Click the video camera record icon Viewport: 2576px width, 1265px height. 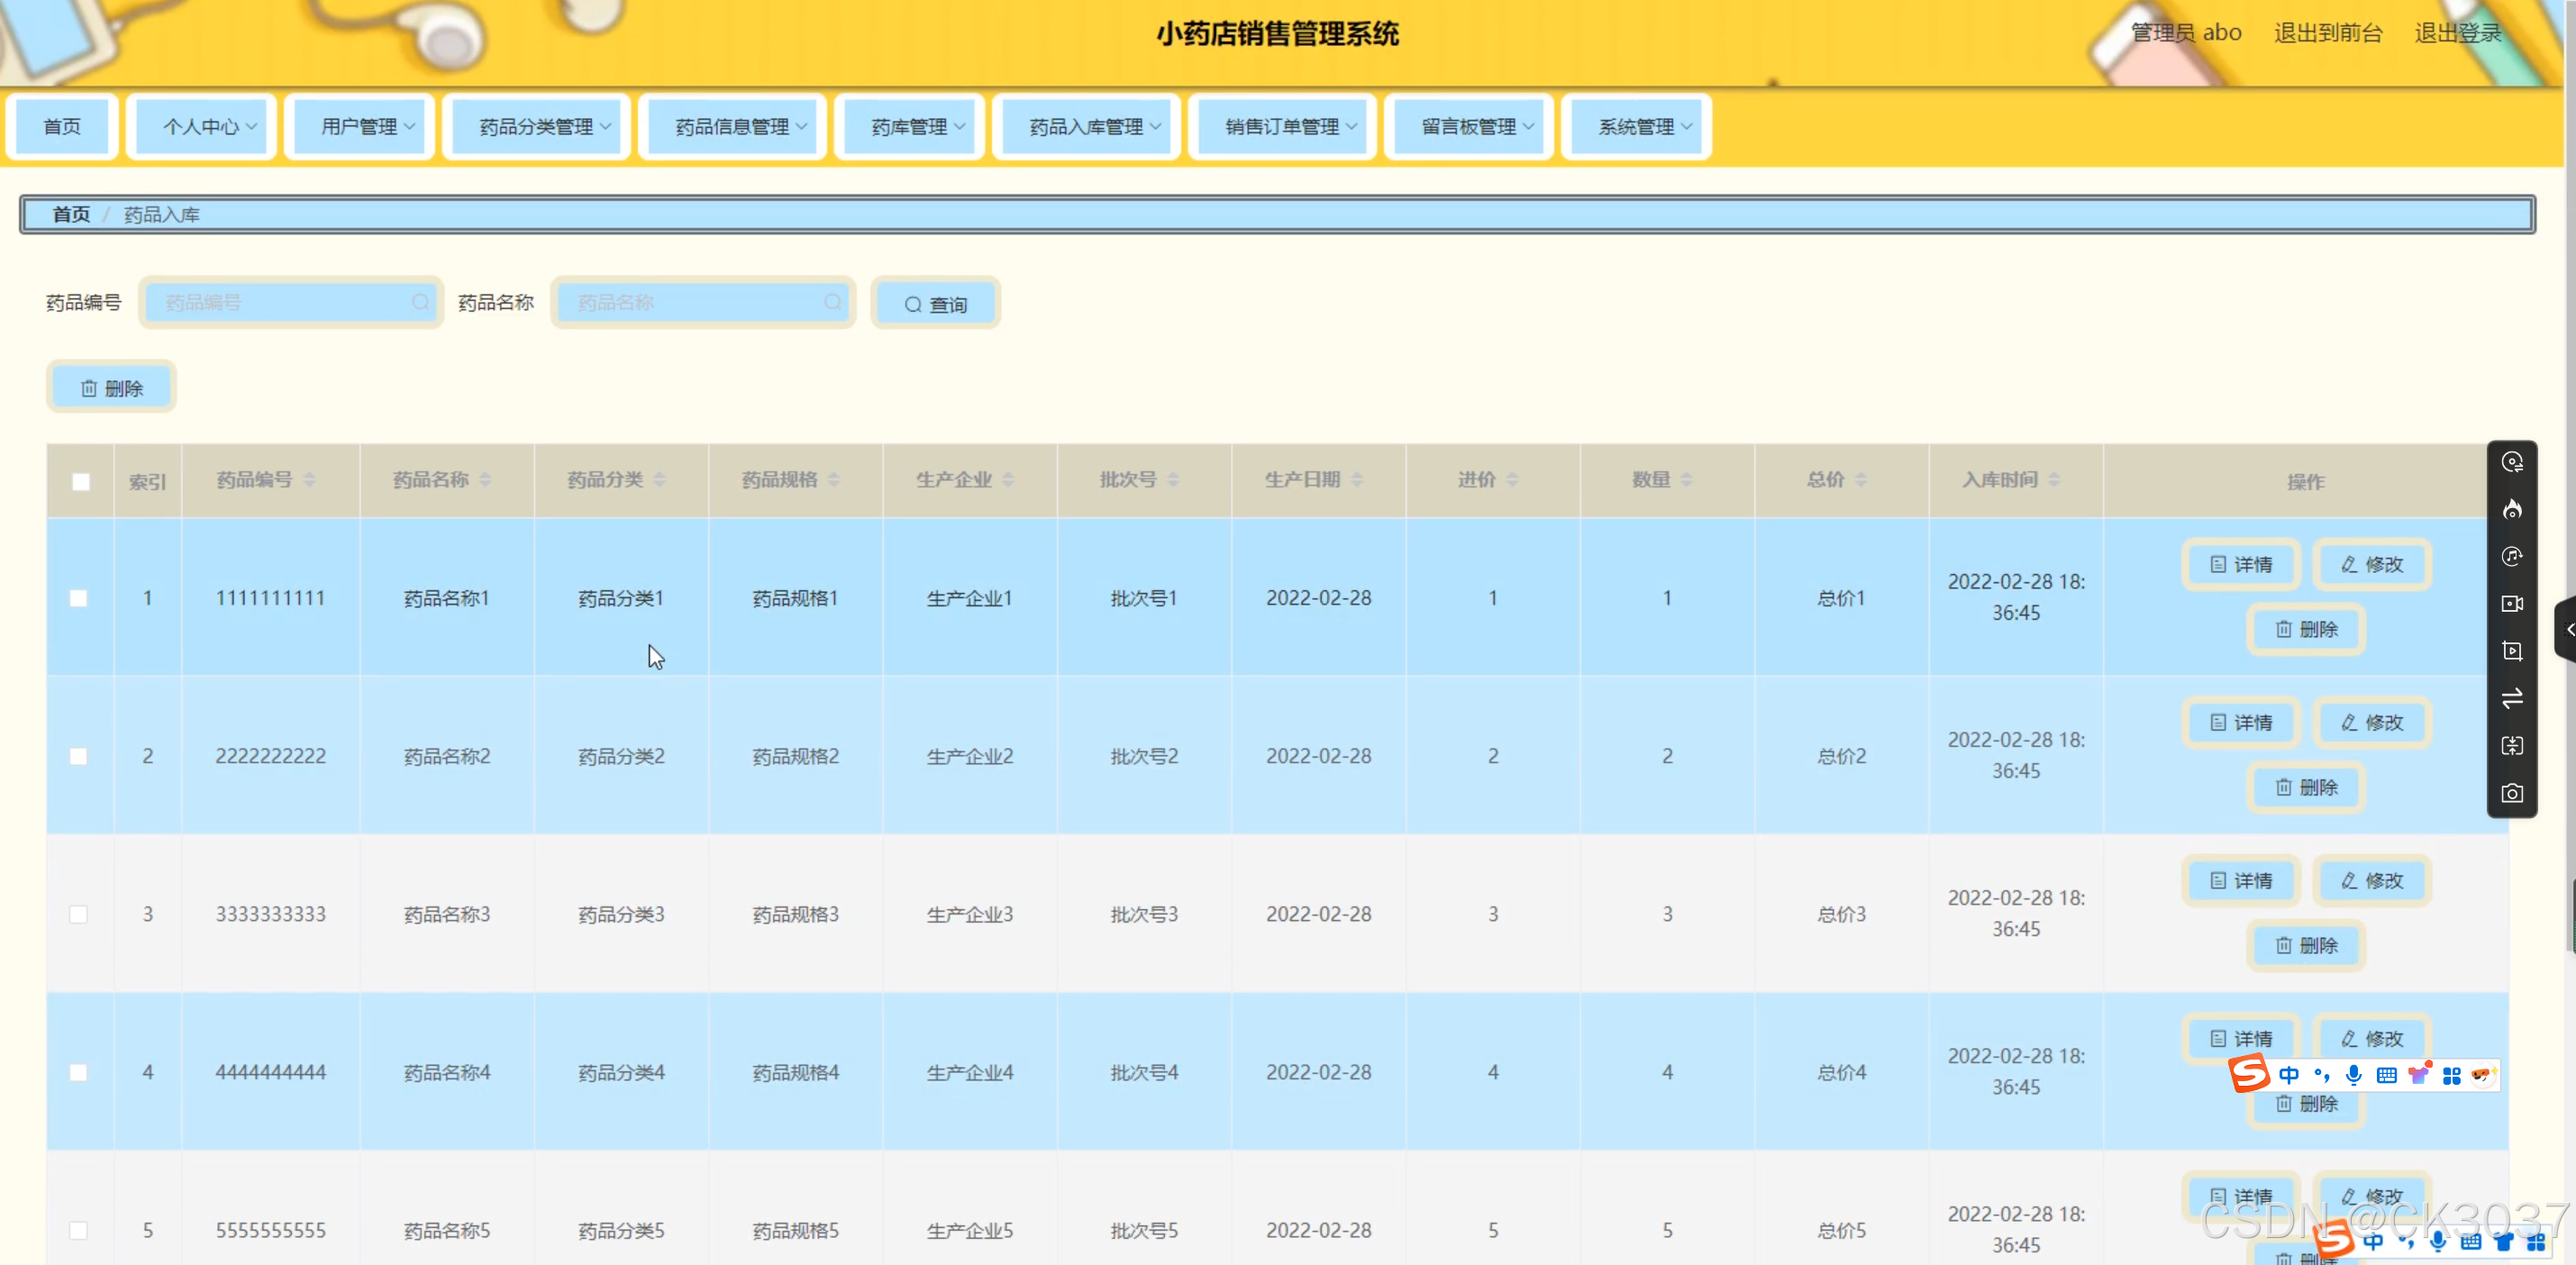coord(2511,604)
